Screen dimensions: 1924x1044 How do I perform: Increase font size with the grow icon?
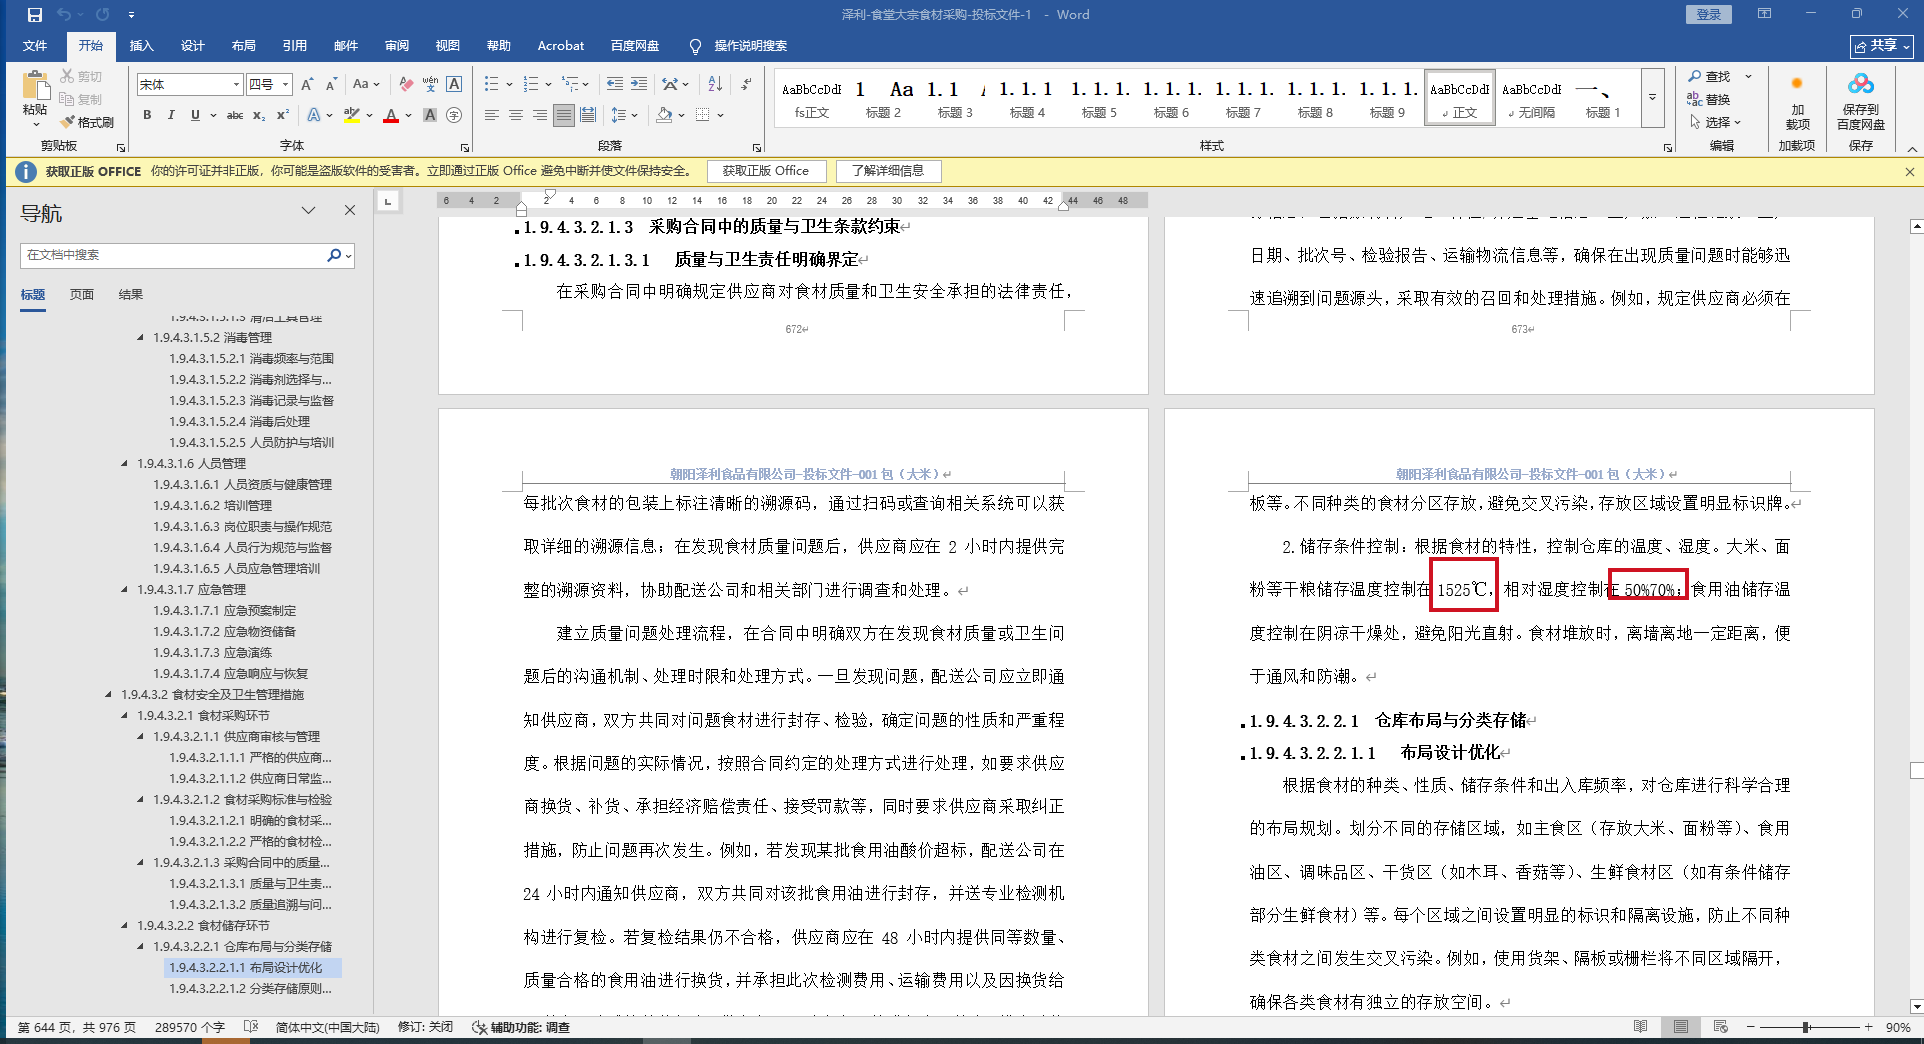pos(307,85)
